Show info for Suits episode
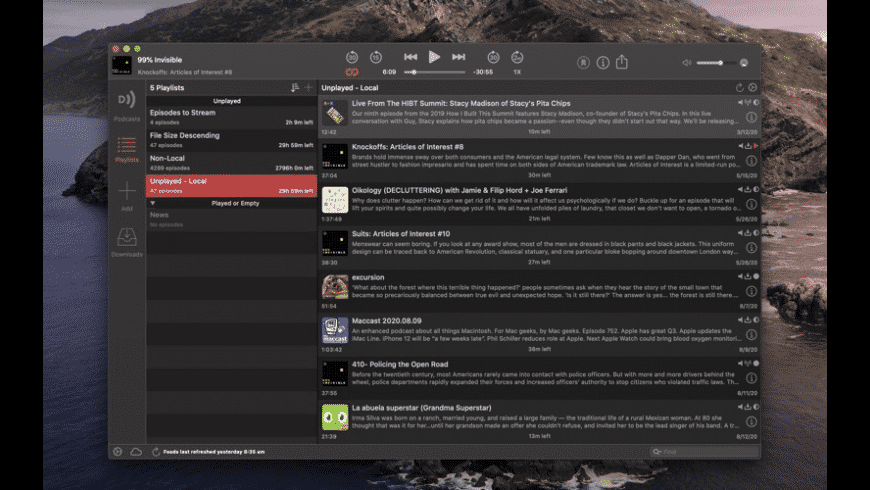 751,247
